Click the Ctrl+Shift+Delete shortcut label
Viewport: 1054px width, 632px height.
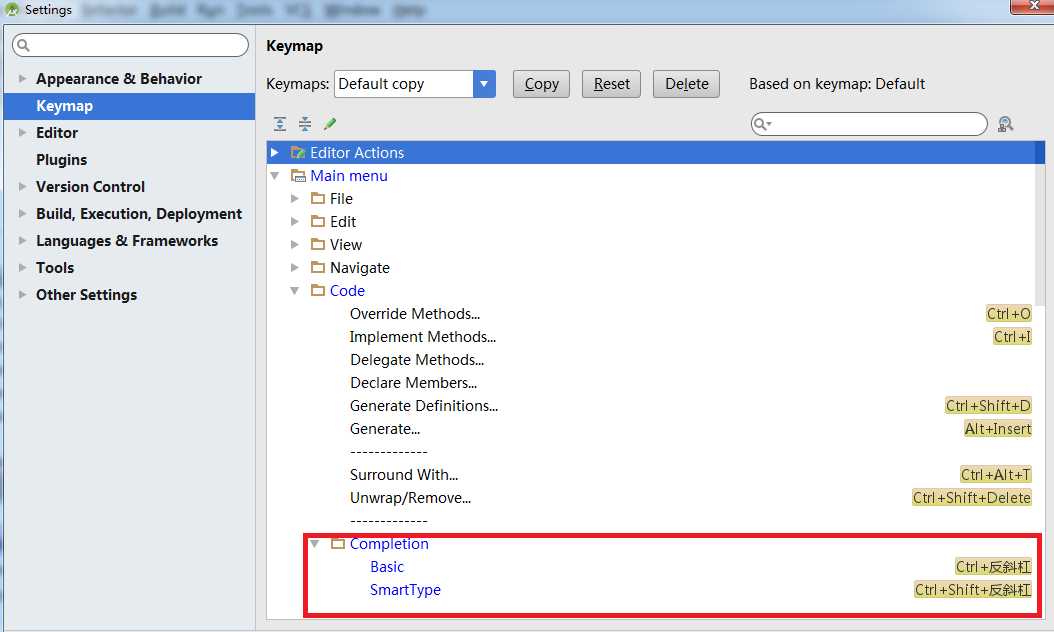coord(971,498)
